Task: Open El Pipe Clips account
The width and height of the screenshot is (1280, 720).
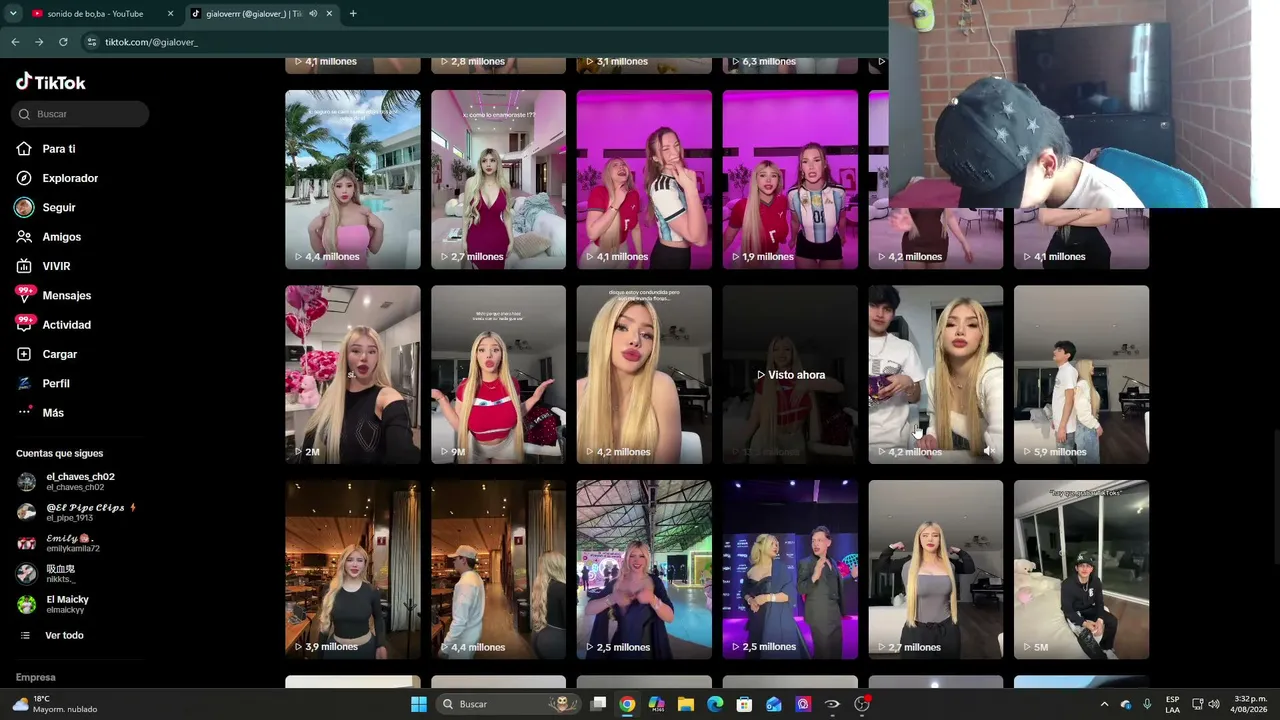Action: [x=76, y=512]
